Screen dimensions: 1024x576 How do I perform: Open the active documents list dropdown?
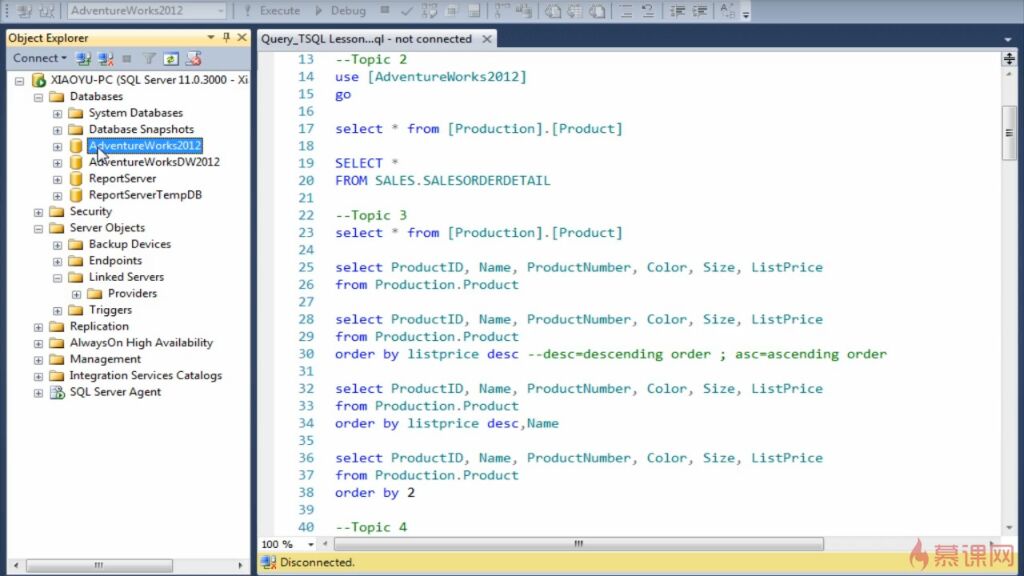coord(1008,40)
